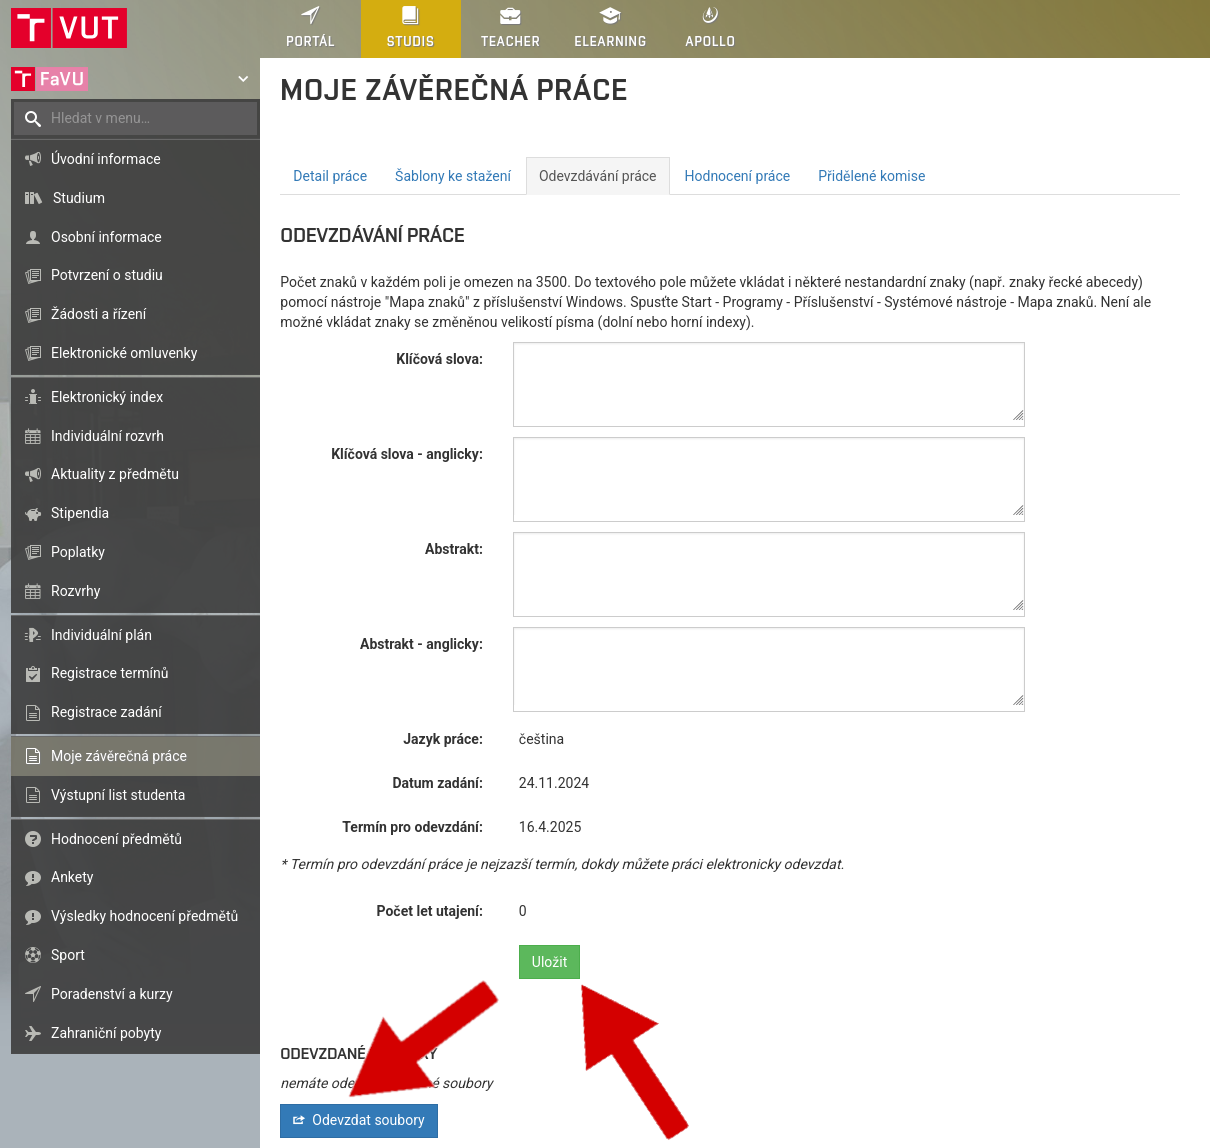
Task: Focus the Hledat v menu search field
Action: coord(135,118)
